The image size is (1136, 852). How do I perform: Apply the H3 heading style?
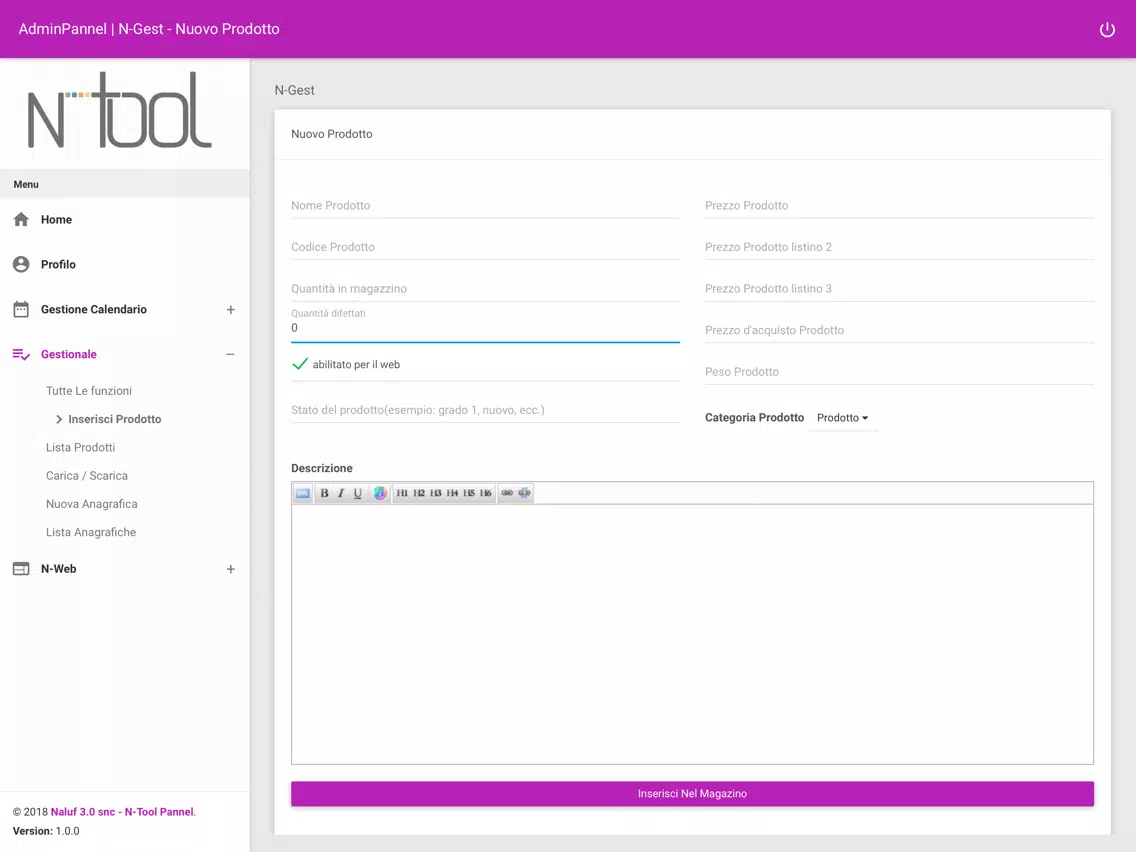[x=435, y=493]
